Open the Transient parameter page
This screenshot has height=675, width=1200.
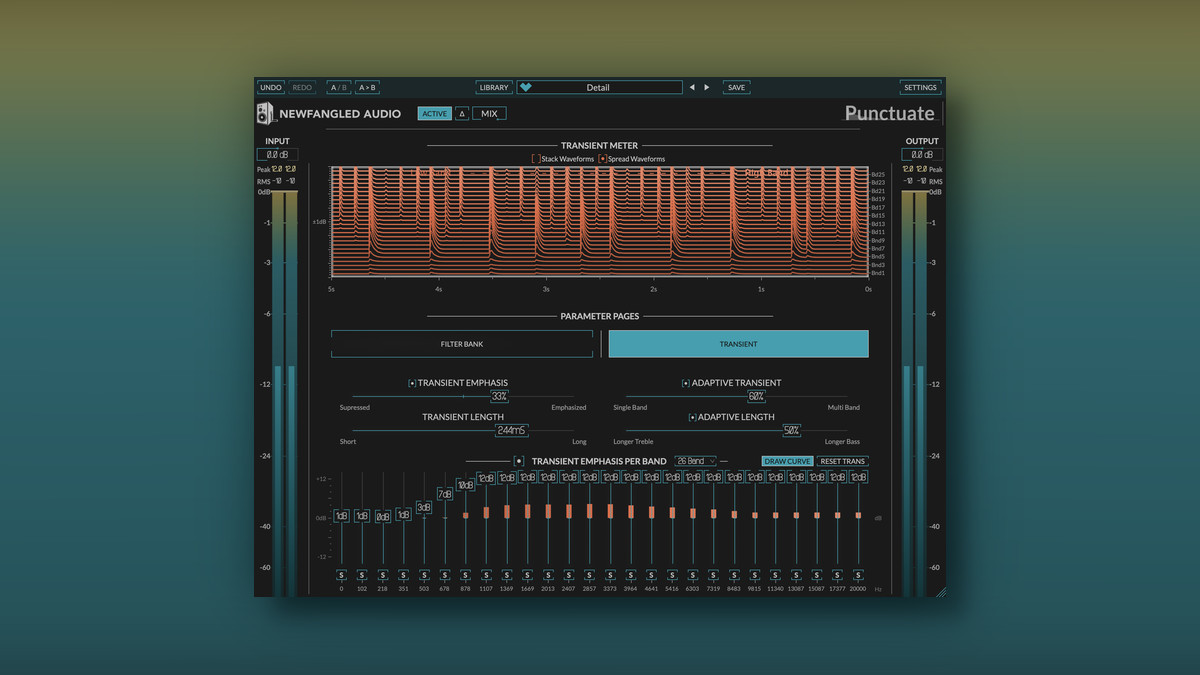click(738, 344)
